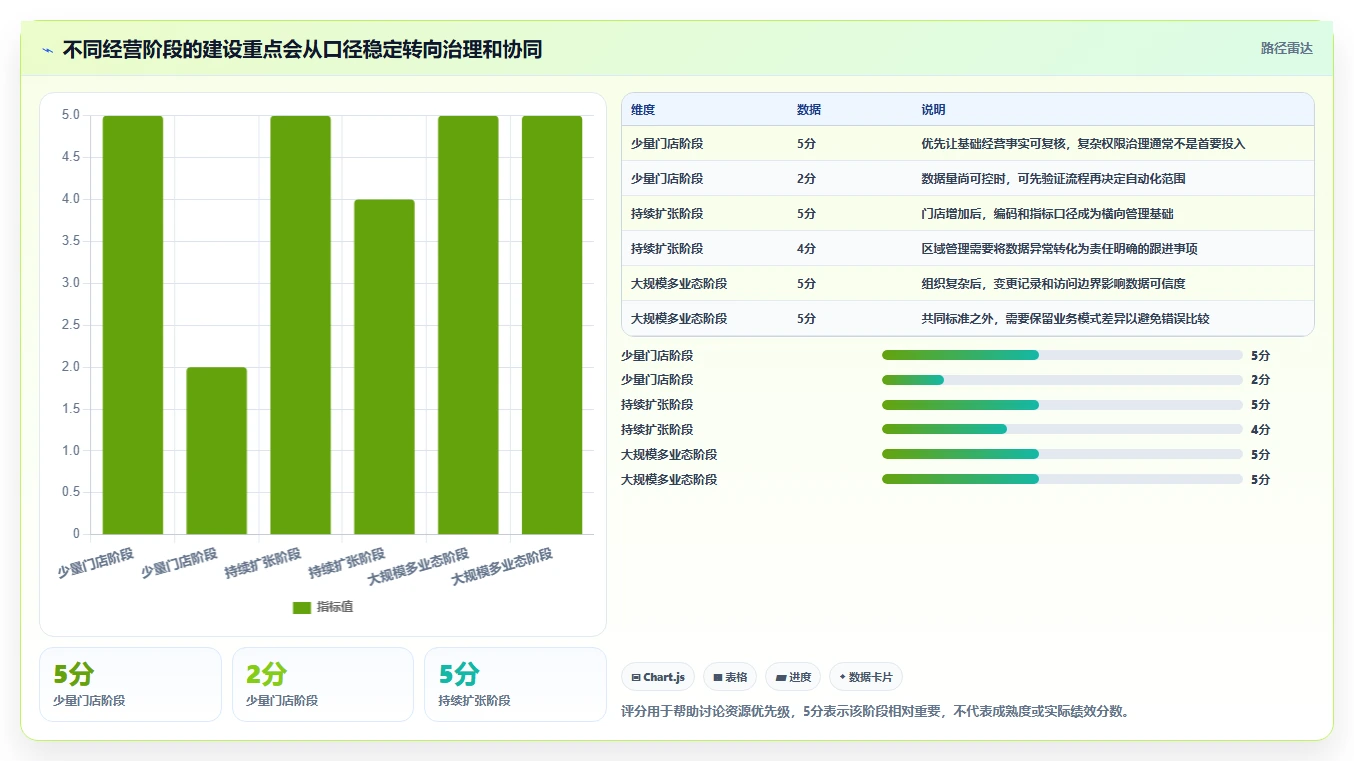
Task: Click the 指标值 legend label
Action: (x=335, y=607)
